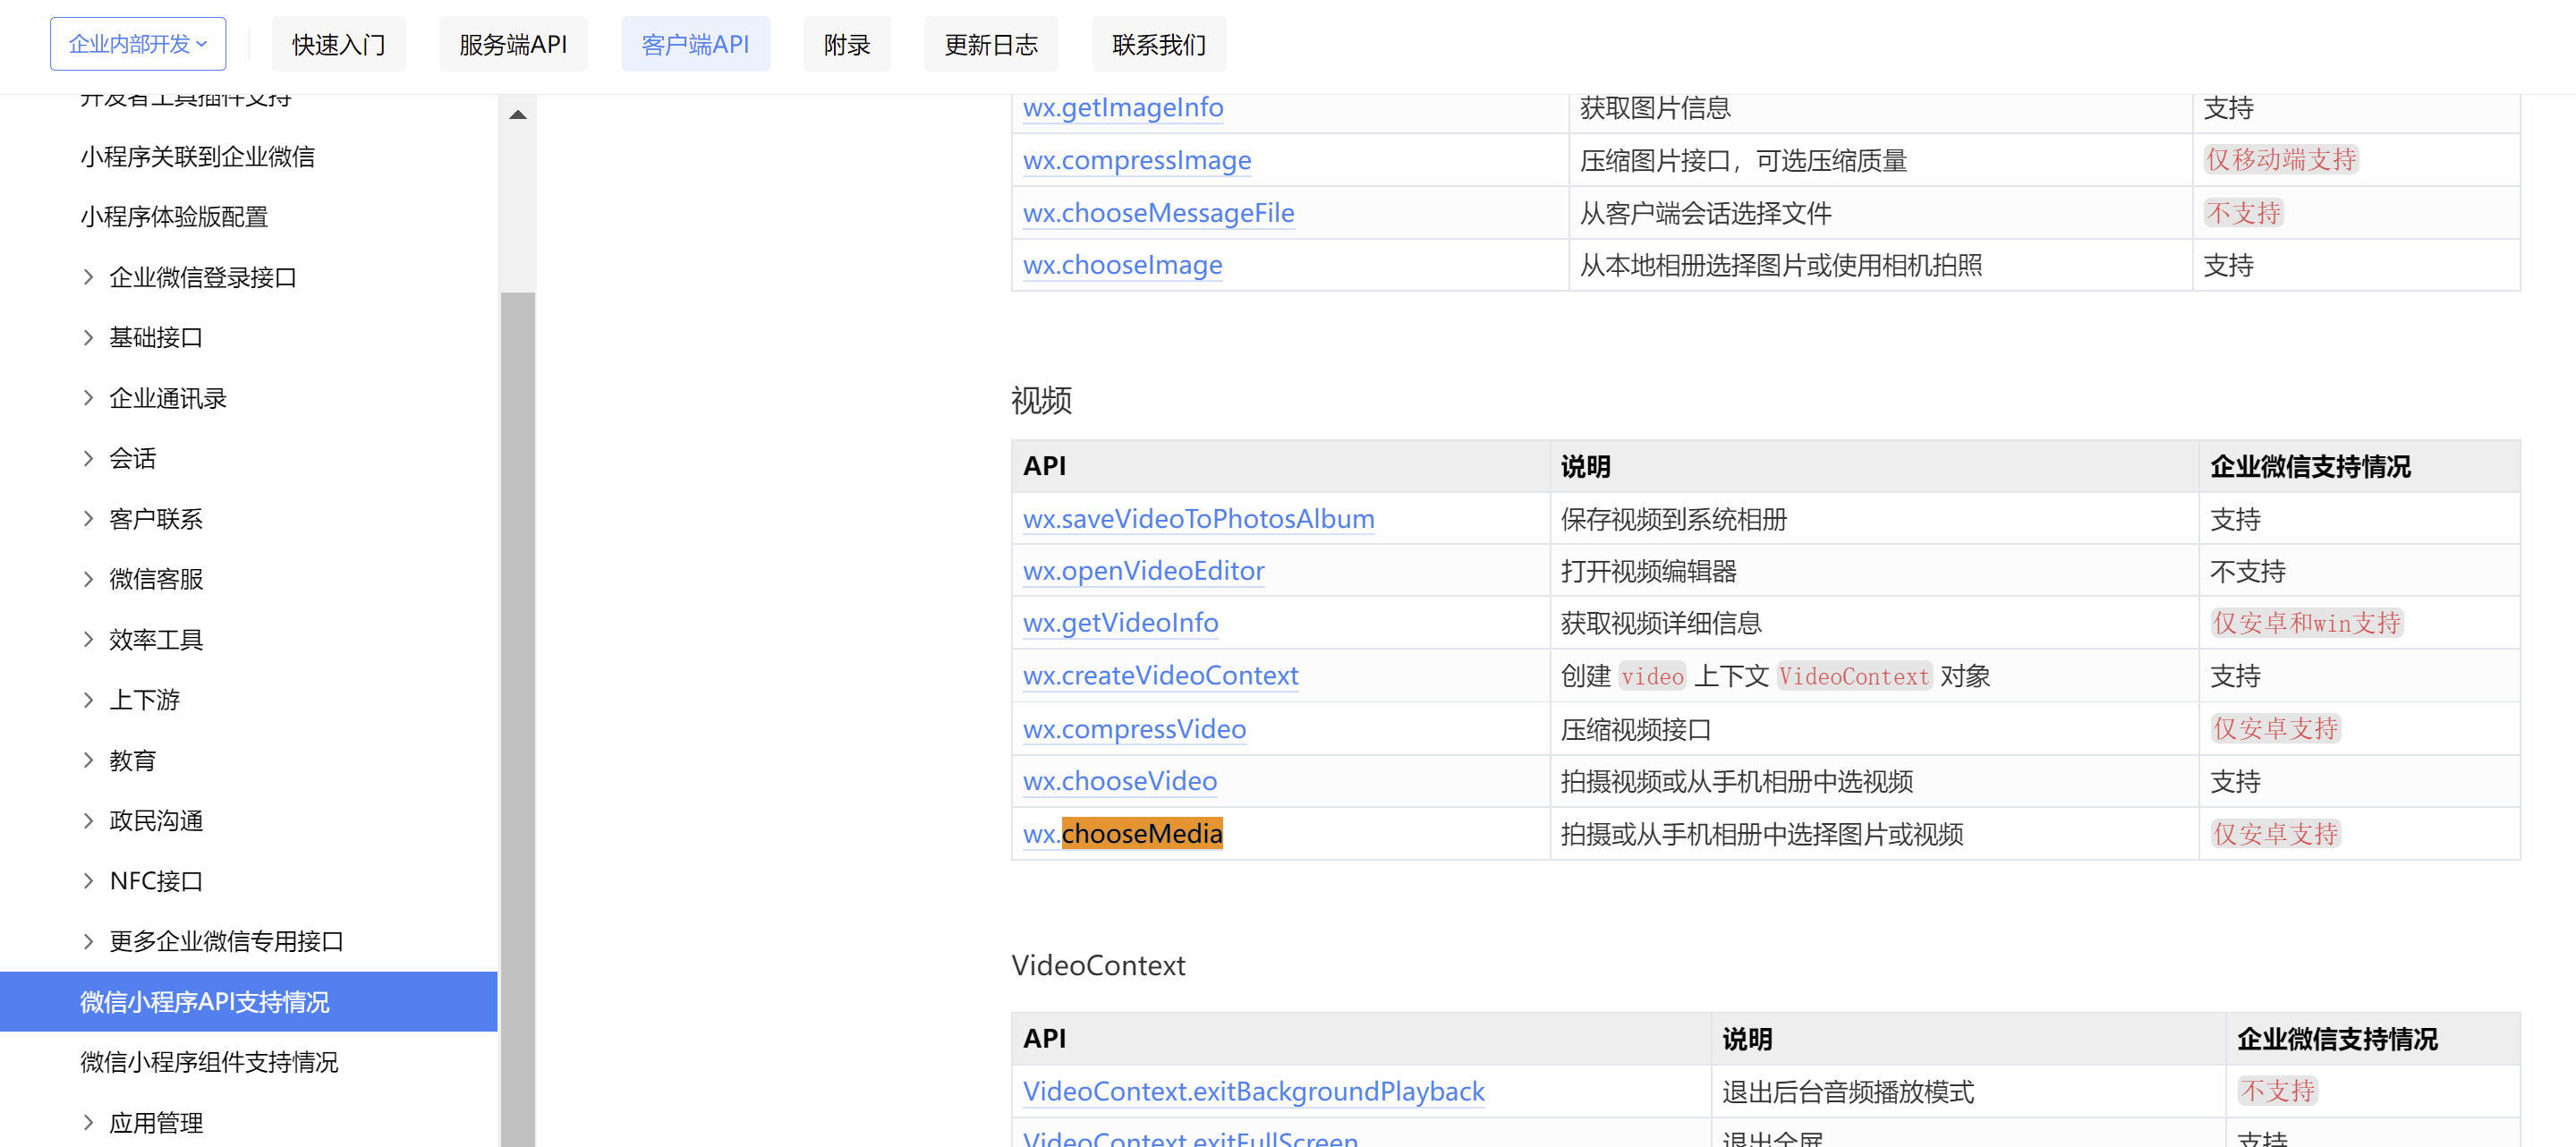Image resolution: width=2576 pixels, height=1147 pixels.
Task: Expand the 应用管理 section
Action: click(x=155, y=1122)
